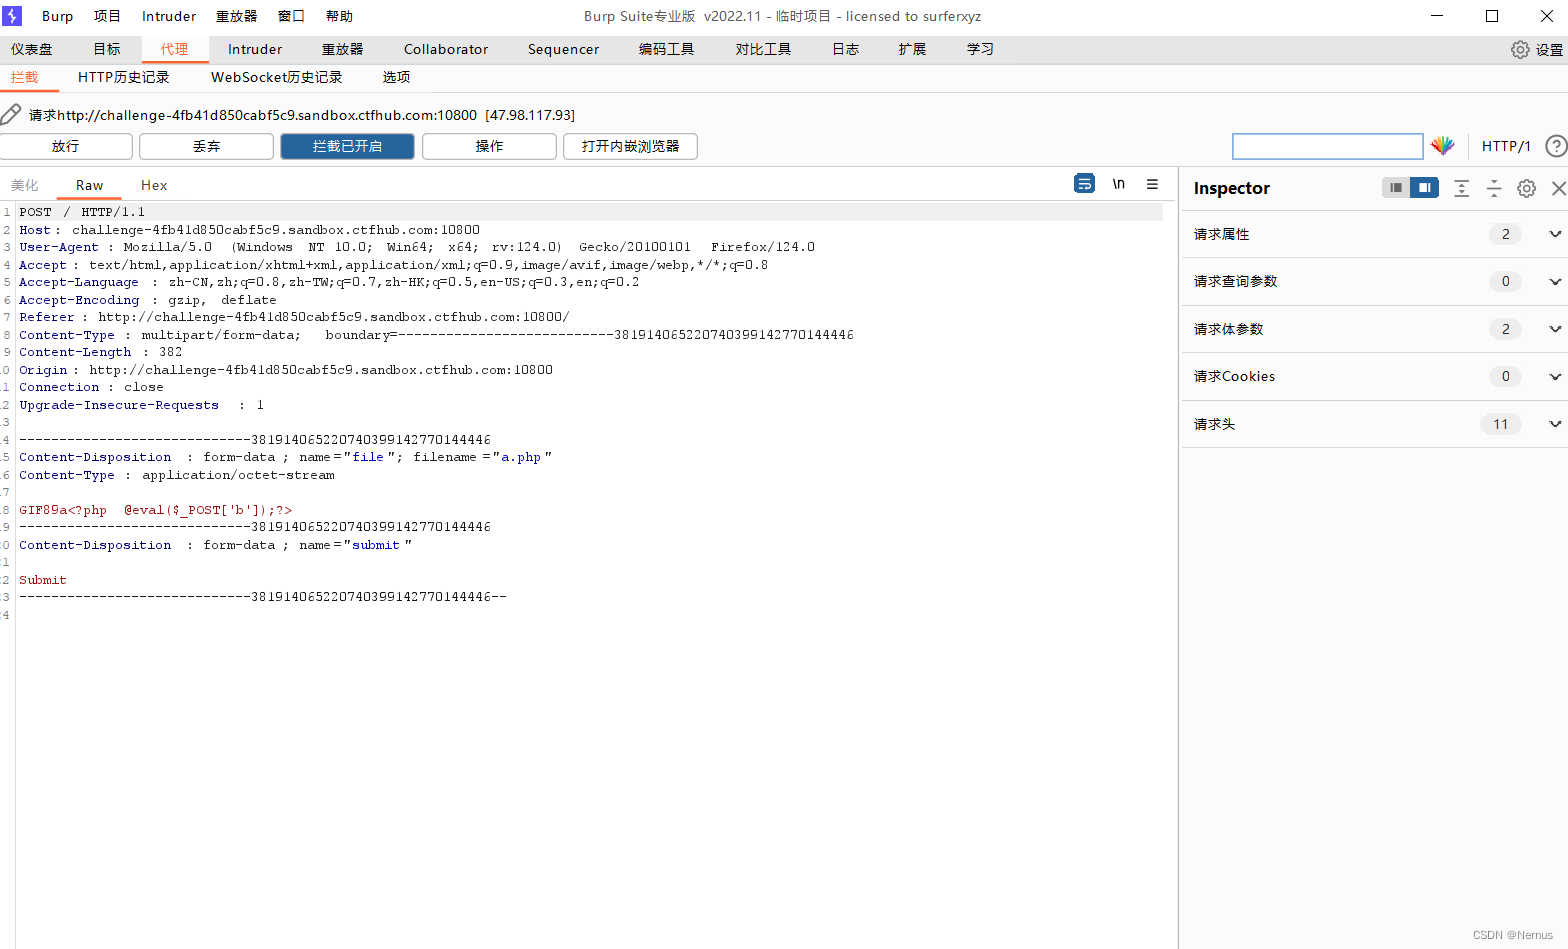Select the 拦截 sub-tab

24,77
